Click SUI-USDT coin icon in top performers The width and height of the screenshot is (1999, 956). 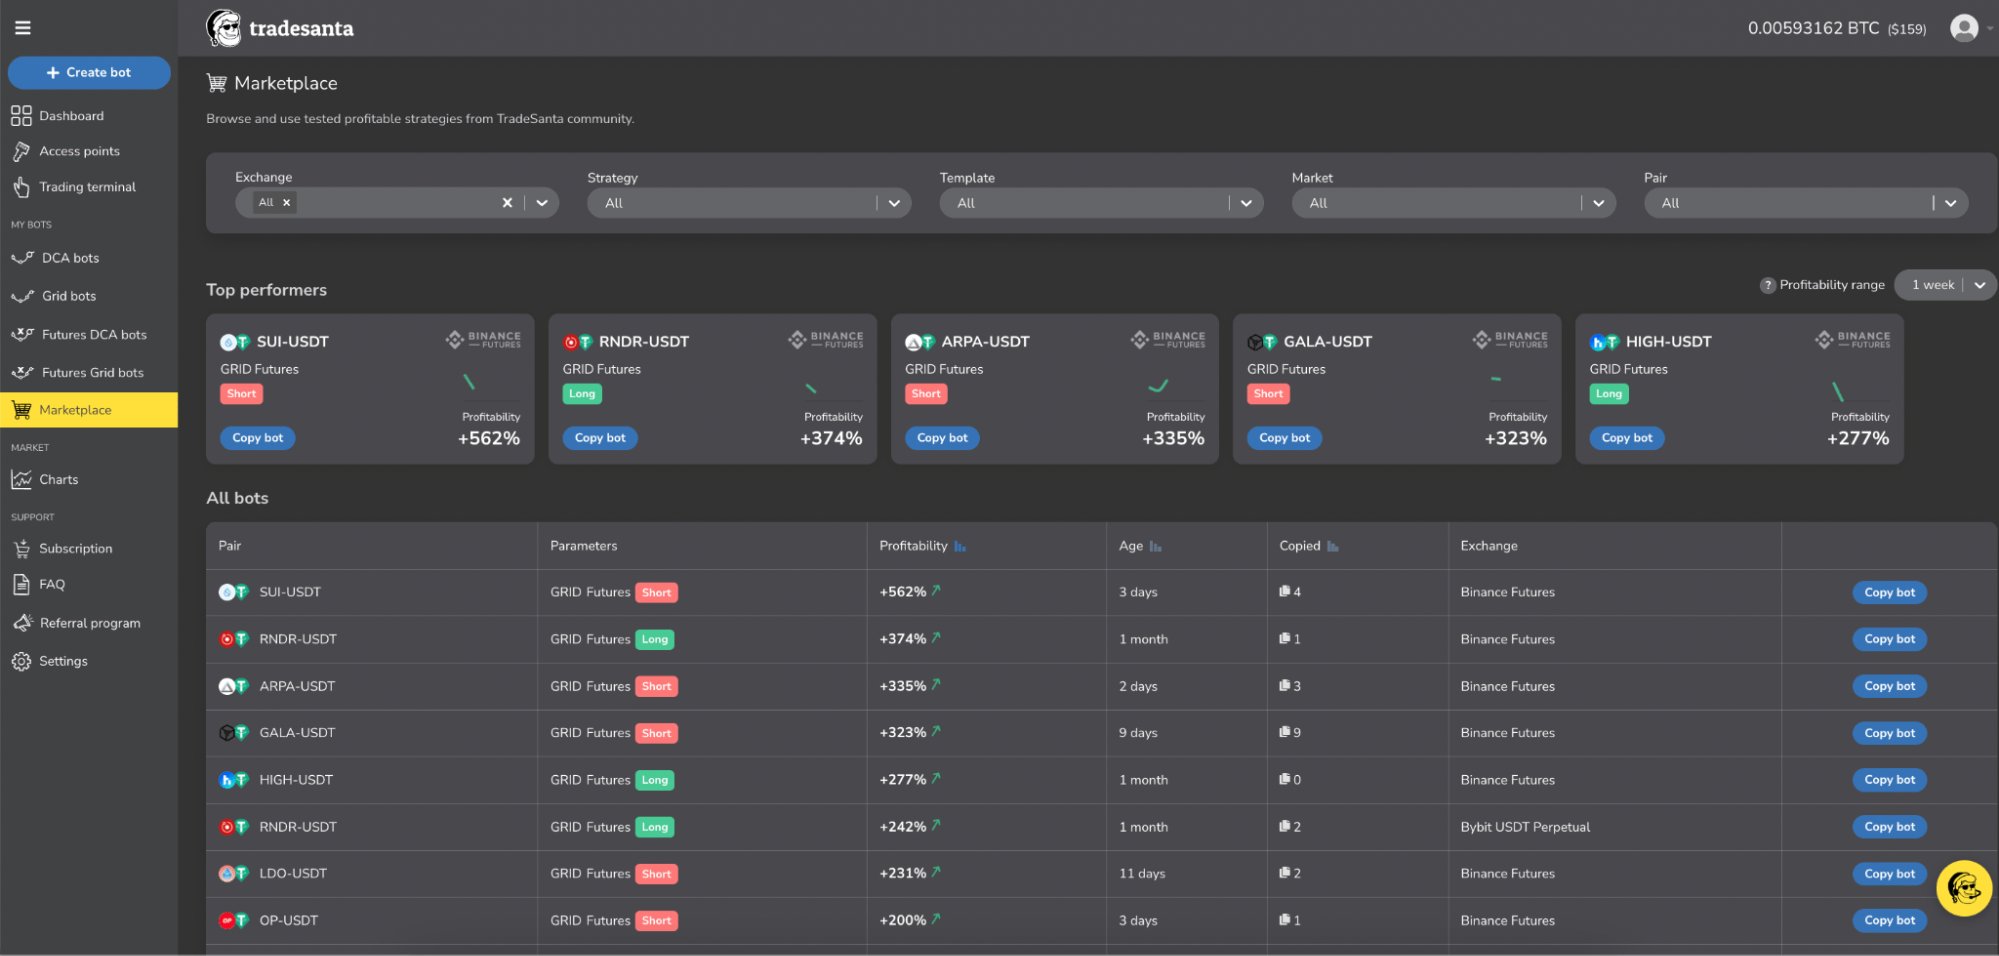click(234, 342)
